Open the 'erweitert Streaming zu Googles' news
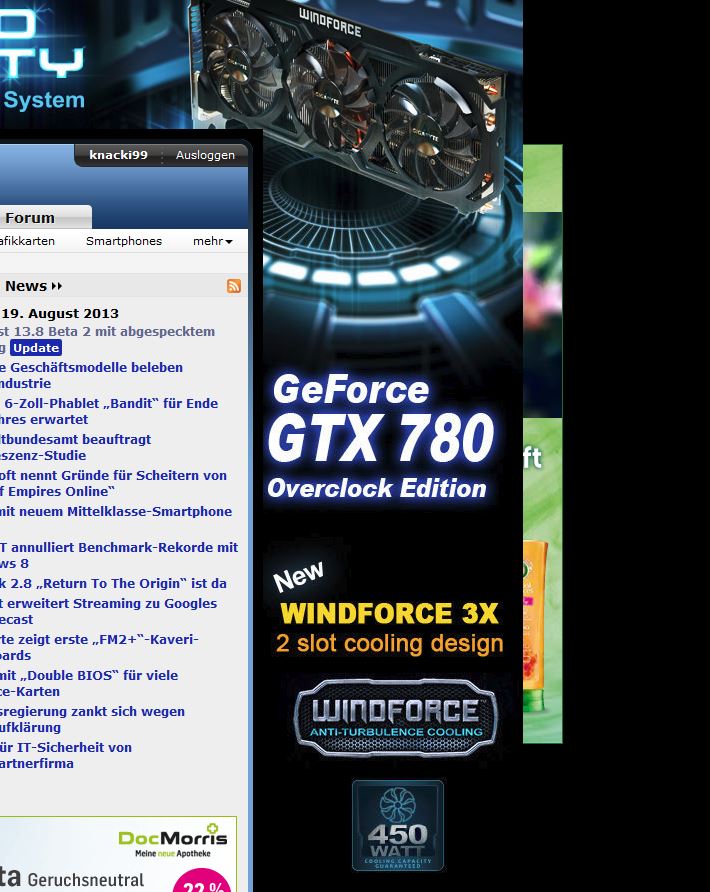710x892 pixels. pyautogui.click(x=108, y=612)
